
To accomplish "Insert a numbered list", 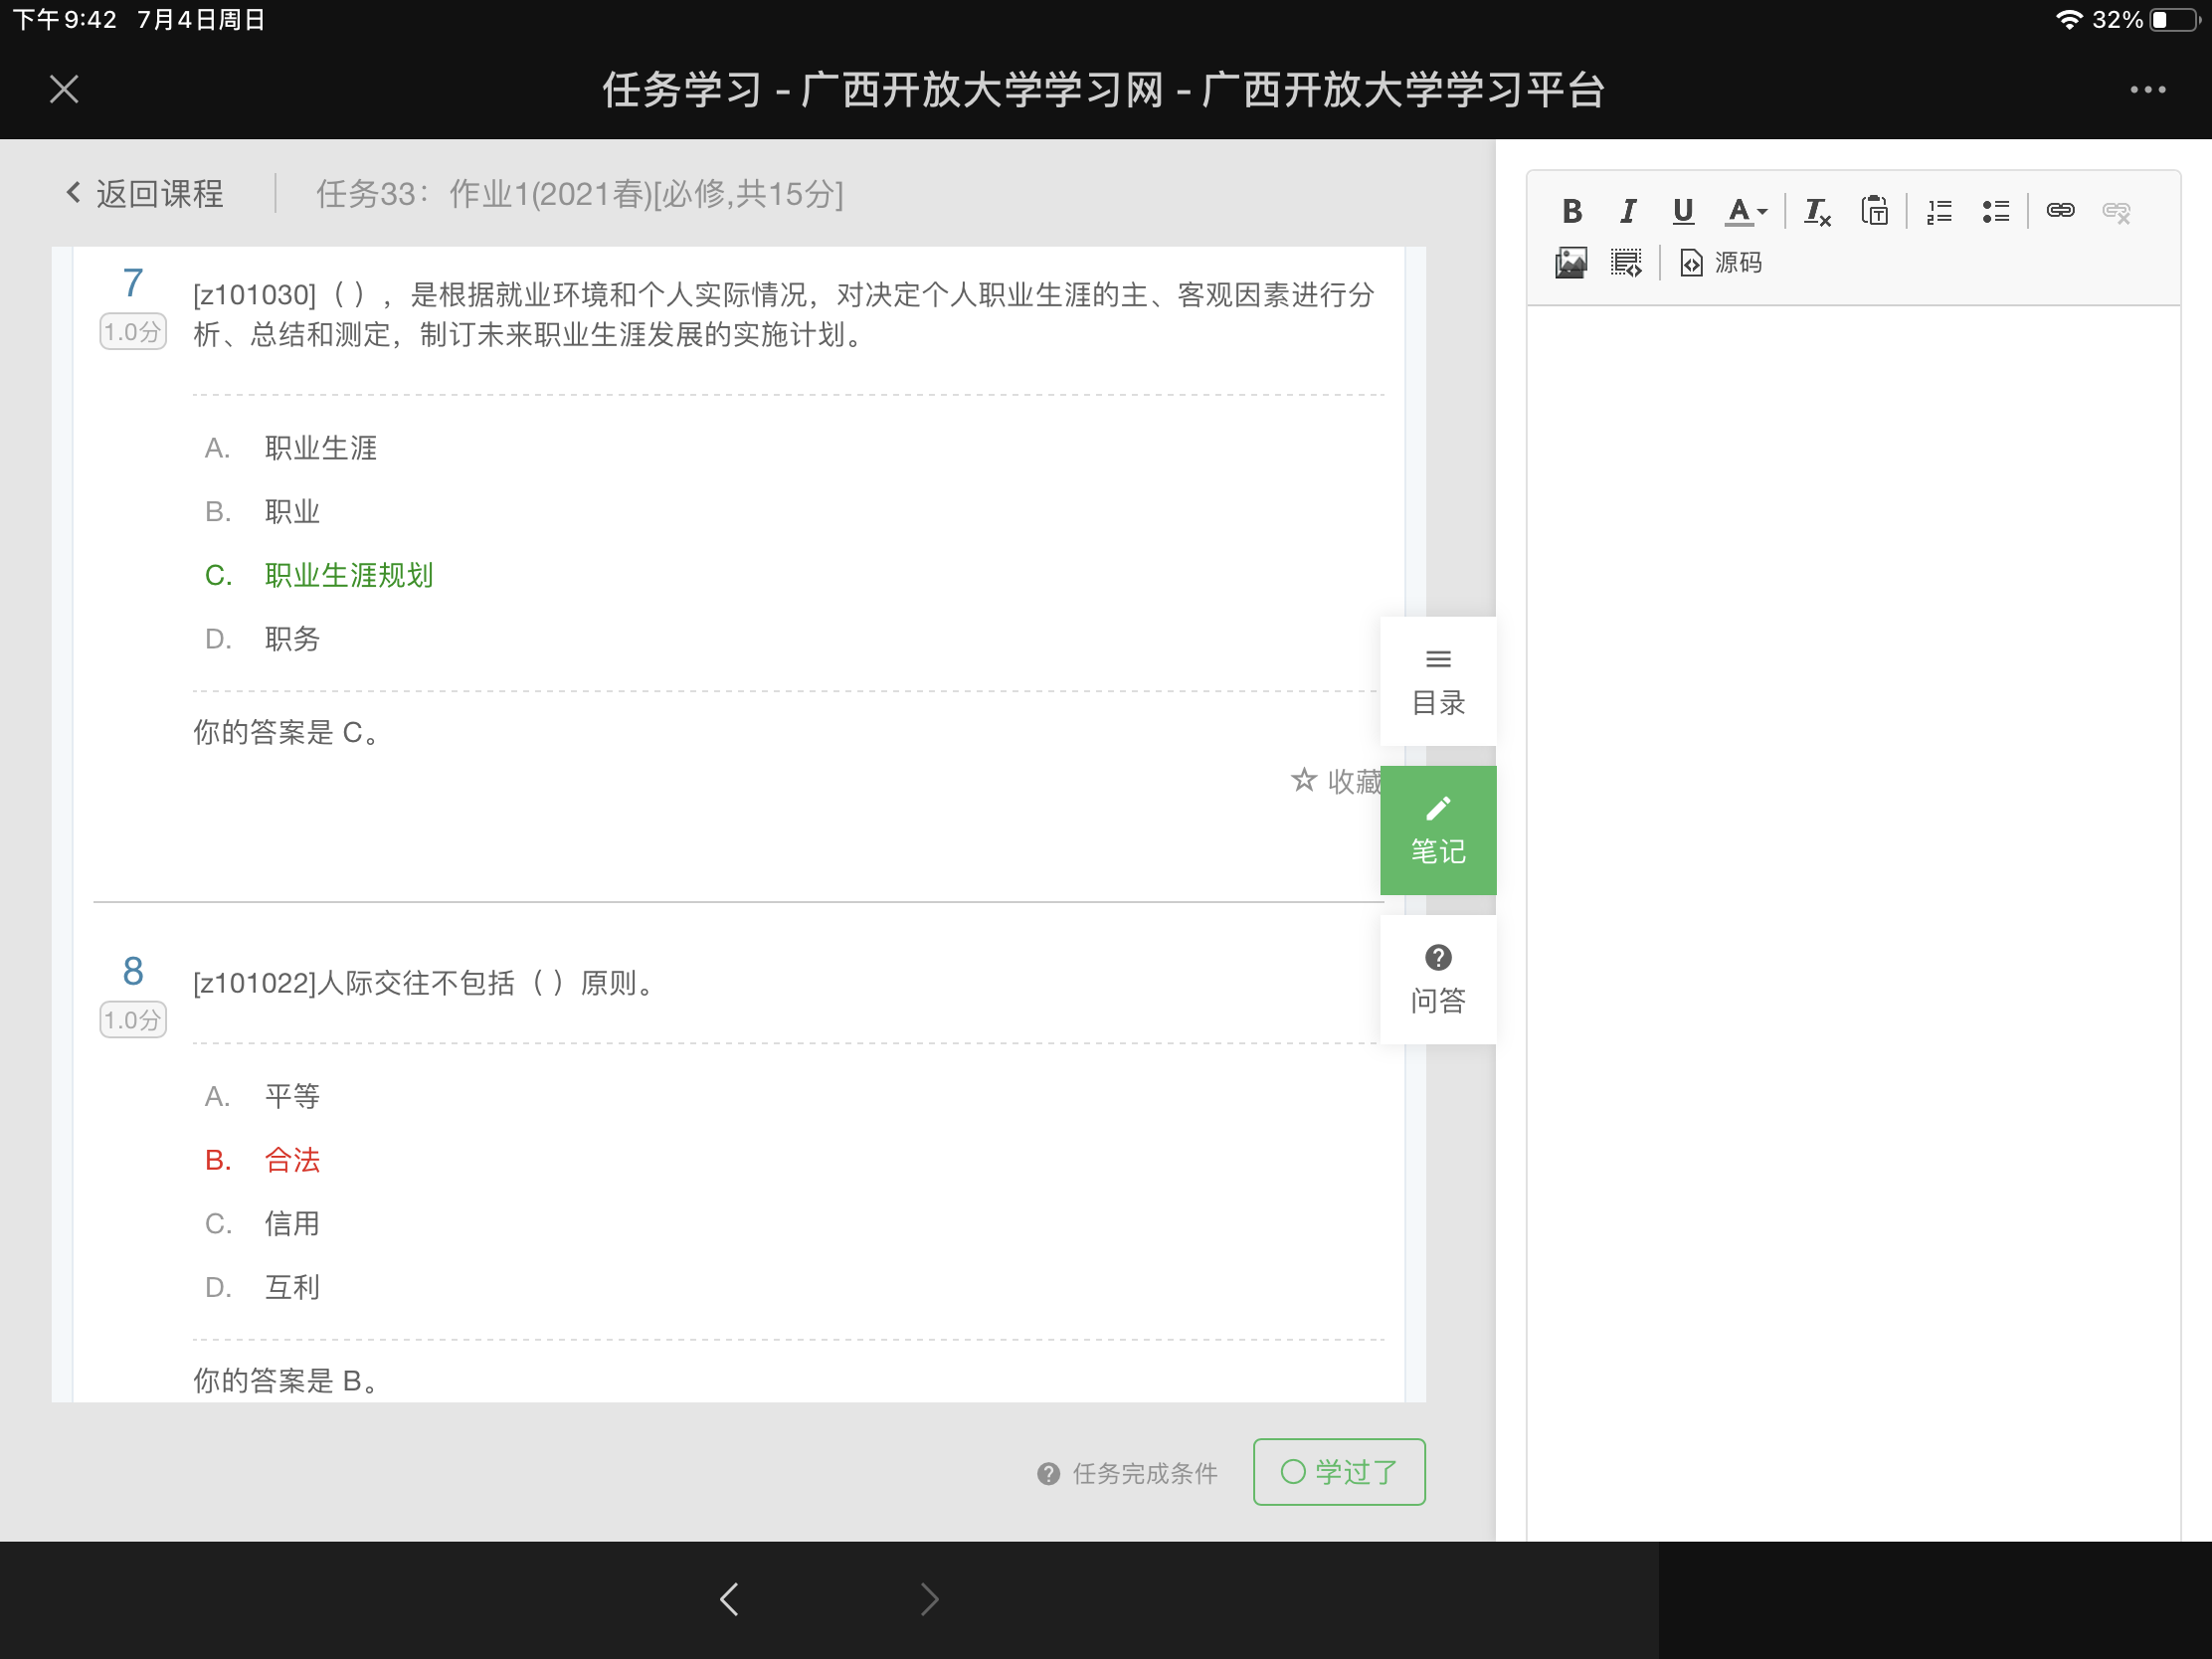I will tap(1939, 211).
